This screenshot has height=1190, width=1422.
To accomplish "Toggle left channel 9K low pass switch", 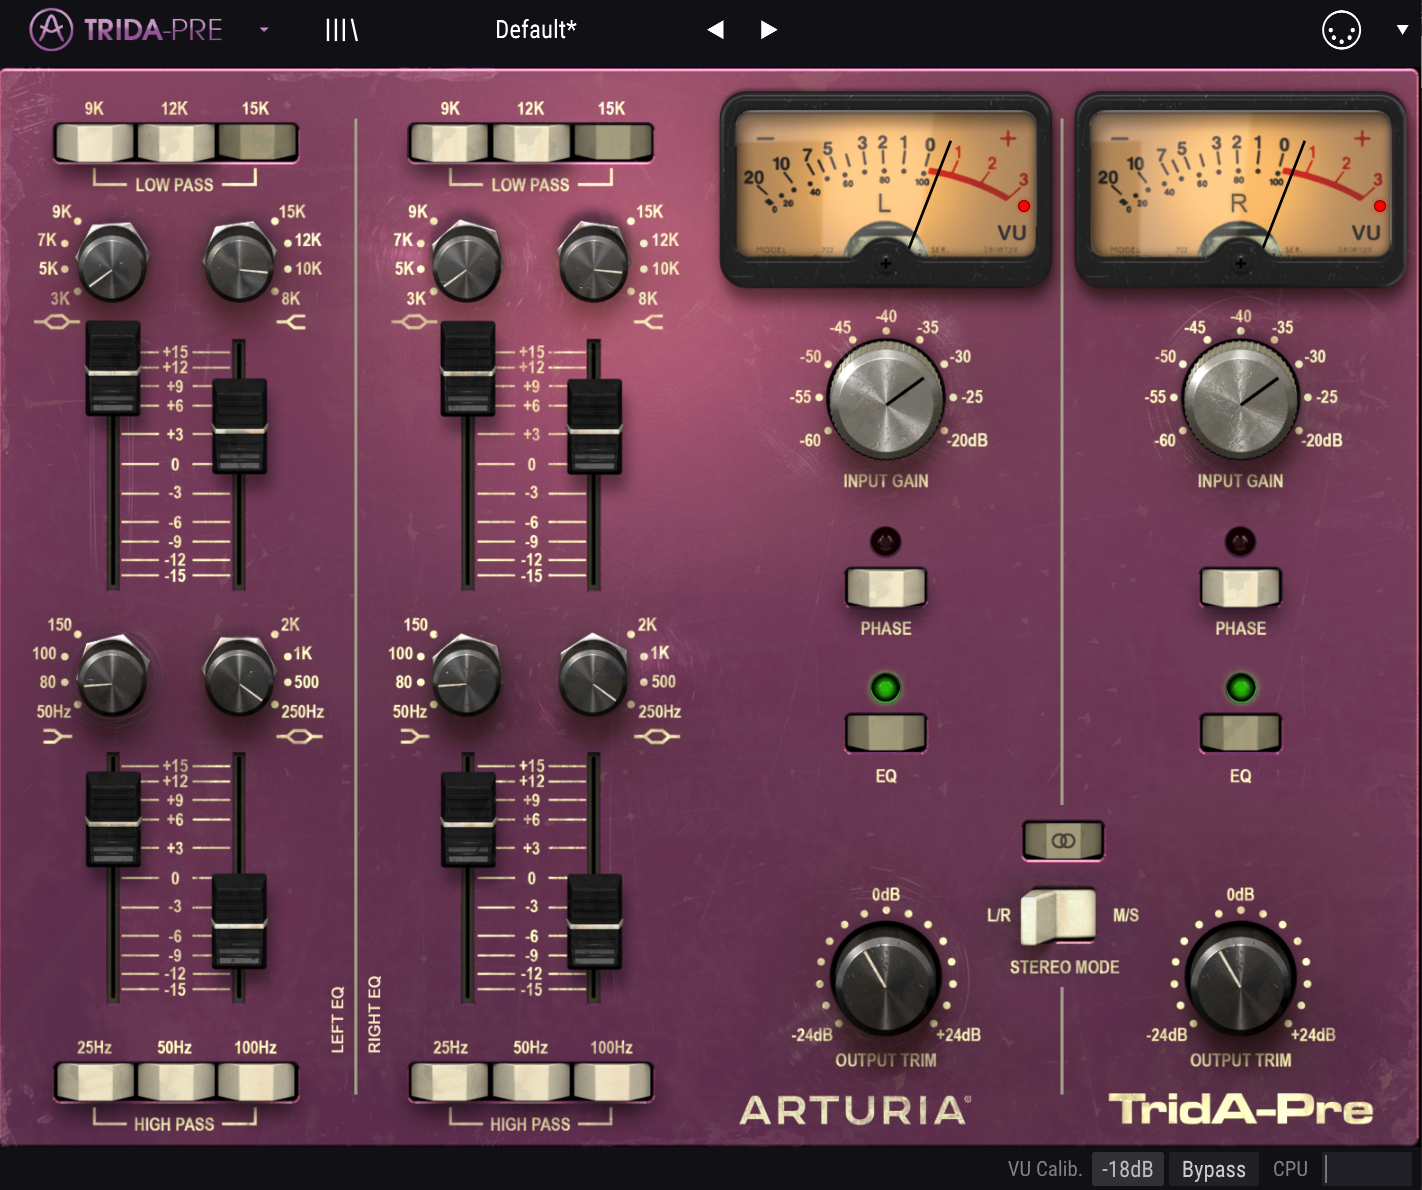I will coord(95,142).
